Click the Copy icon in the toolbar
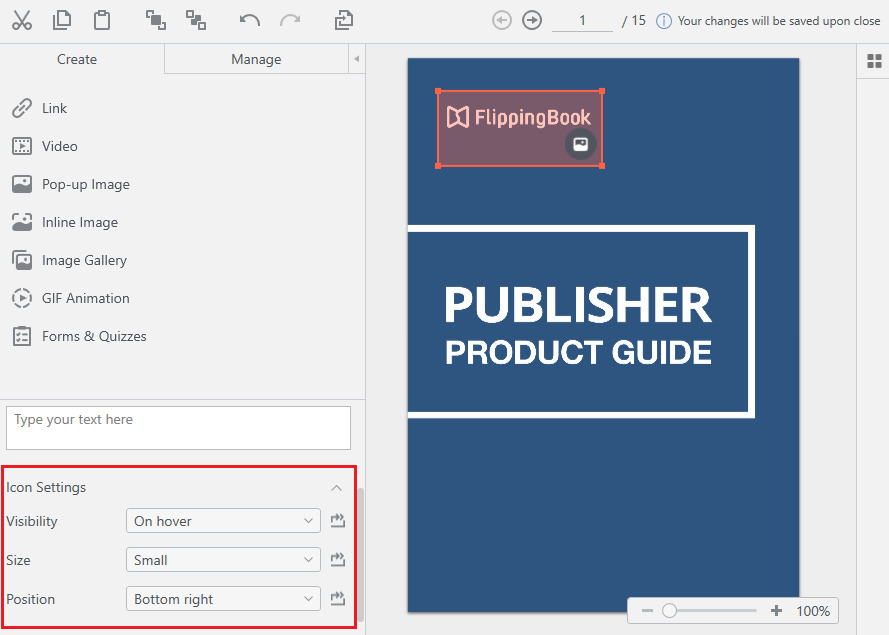 pos(62,20)
